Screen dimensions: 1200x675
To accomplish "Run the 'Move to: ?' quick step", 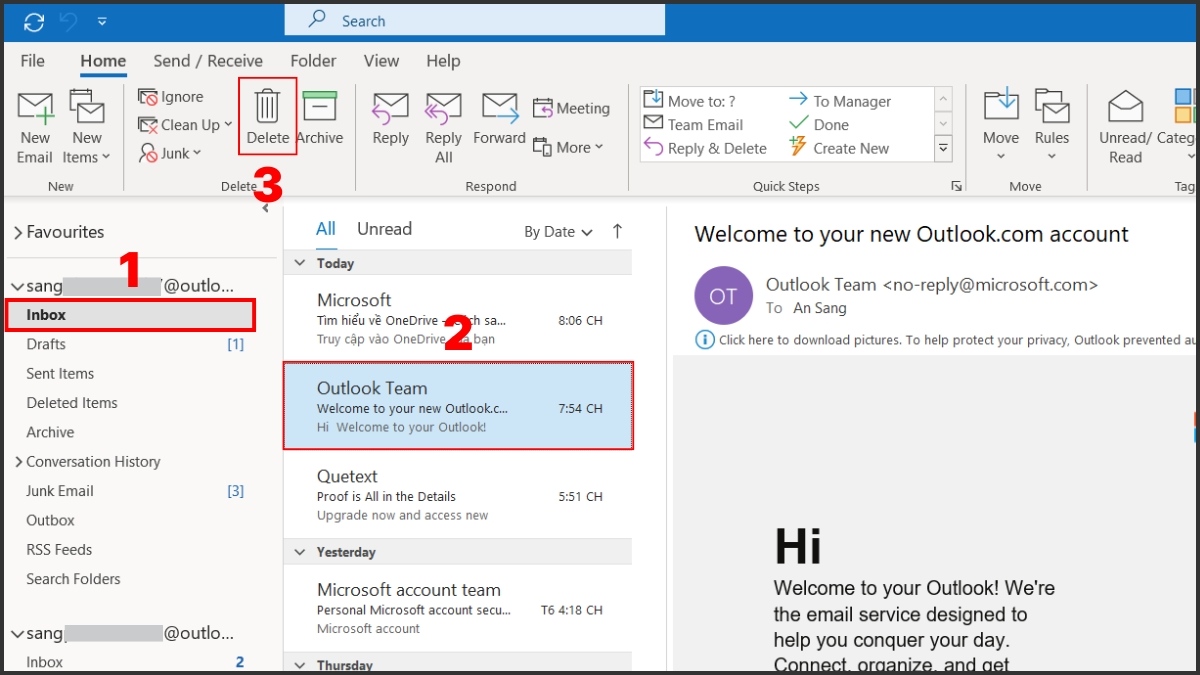I will [690, 101].
